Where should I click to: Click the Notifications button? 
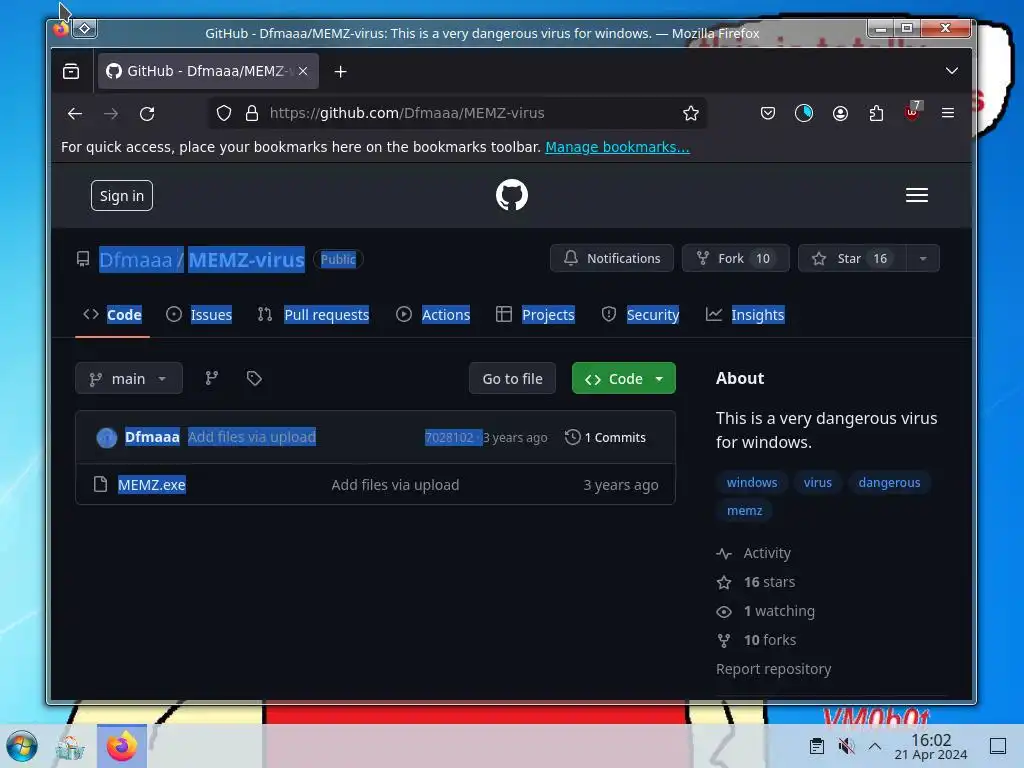point(612,259)
